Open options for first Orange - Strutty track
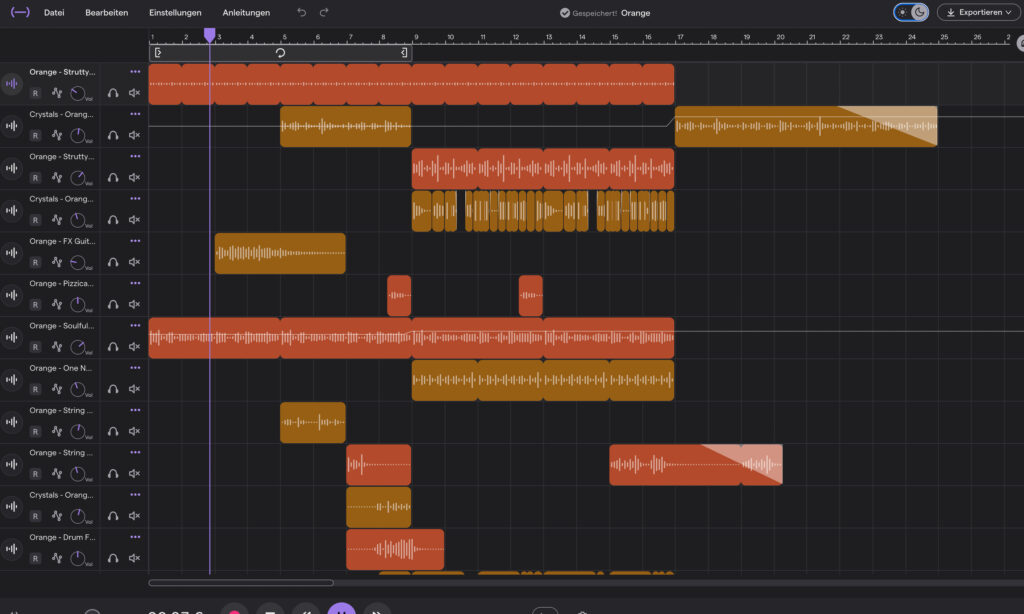 pyautogui.click(x=135, y=72)
